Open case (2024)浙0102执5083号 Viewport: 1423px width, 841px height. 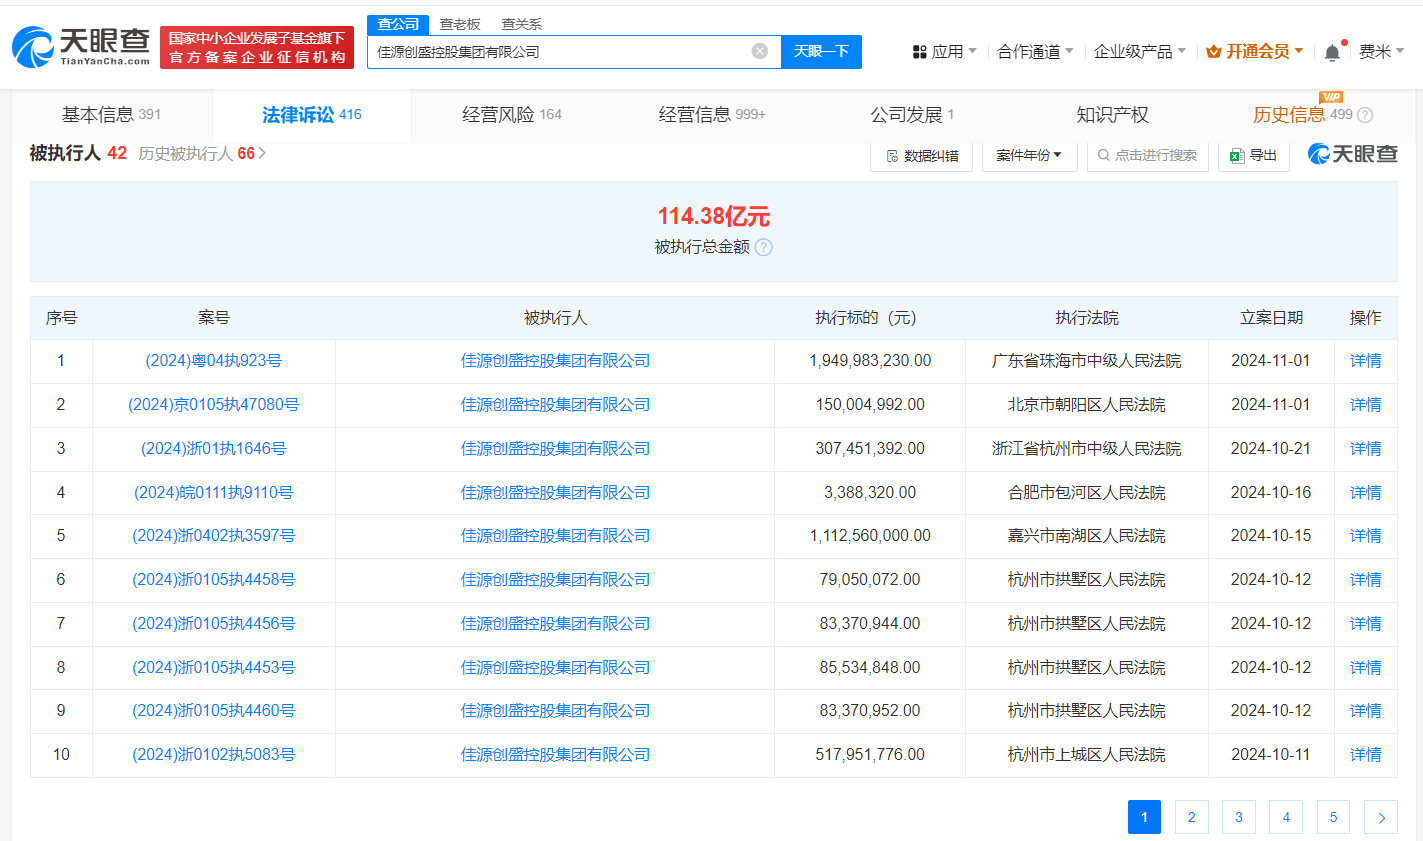point(214,755)
